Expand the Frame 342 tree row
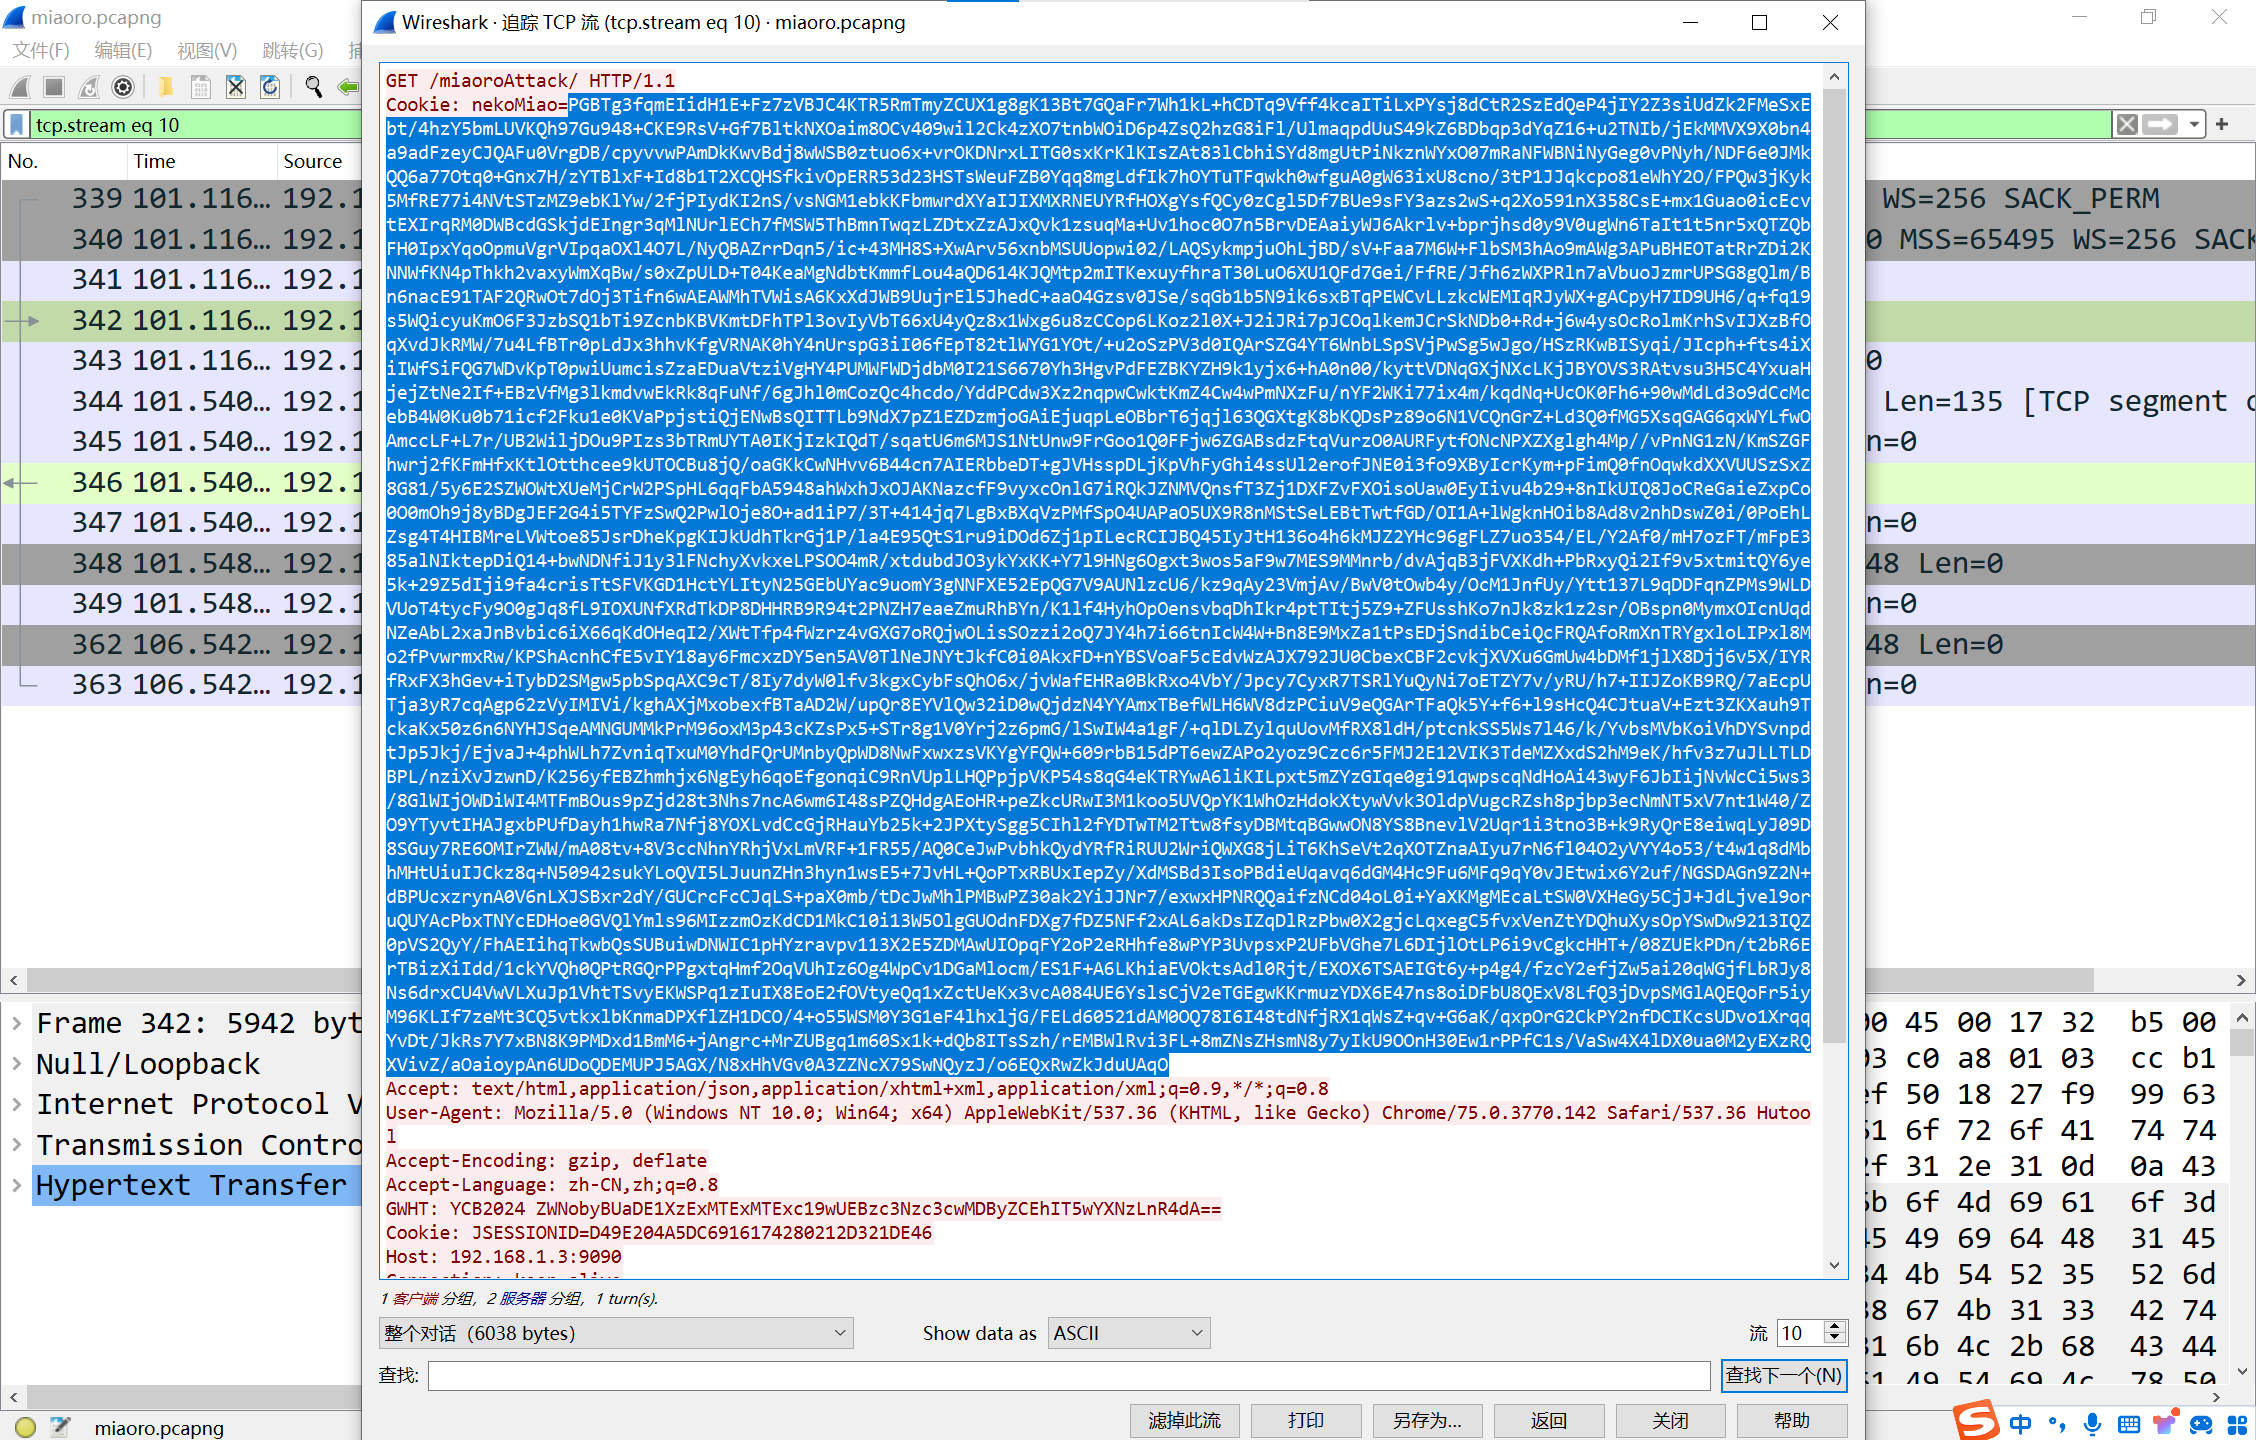2256x1440 pixels. [x=17, y=1023]
